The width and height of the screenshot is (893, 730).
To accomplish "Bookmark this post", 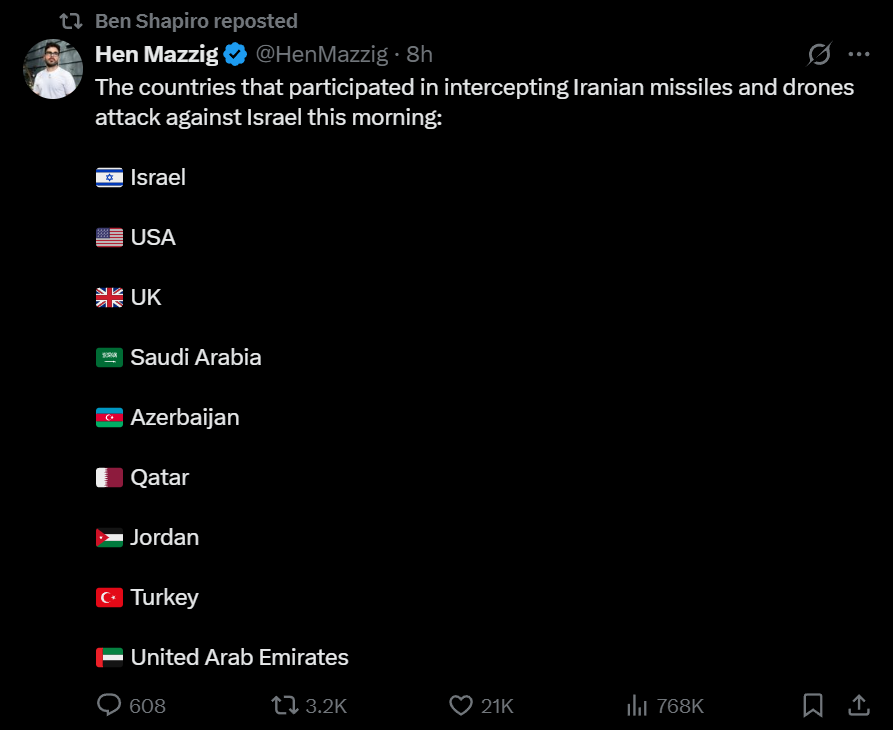I will pos(813,706).
